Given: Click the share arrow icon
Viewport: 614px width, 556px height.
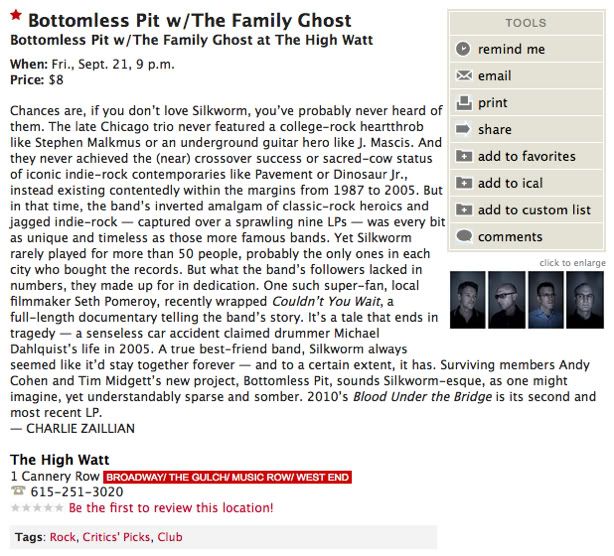Looking at the screenshot, I should point(463,129).
